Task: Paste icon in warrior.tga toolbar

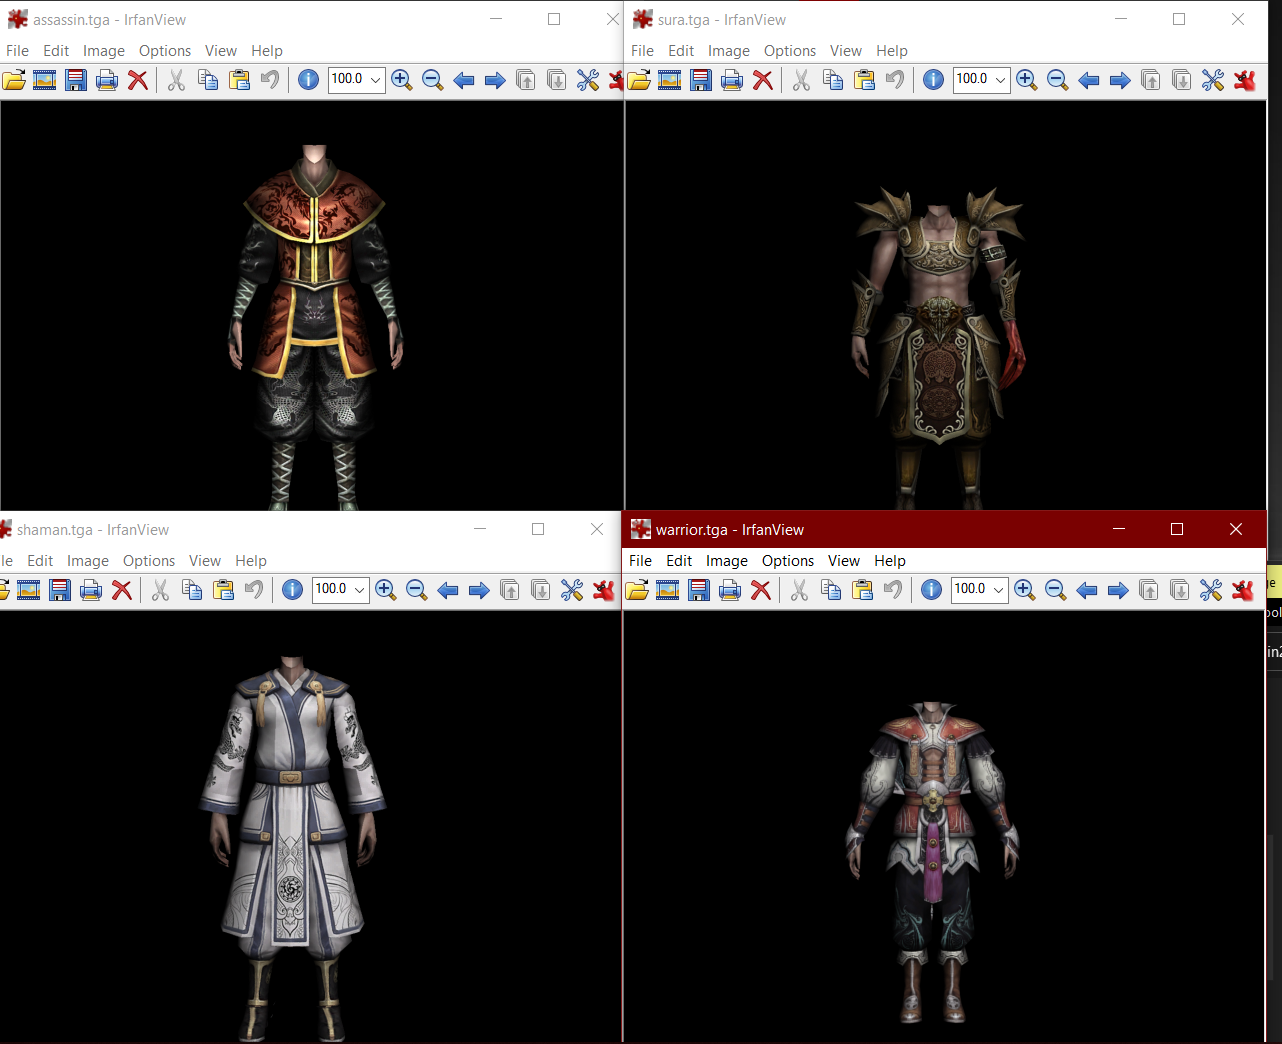Action: tap(862, 590)
